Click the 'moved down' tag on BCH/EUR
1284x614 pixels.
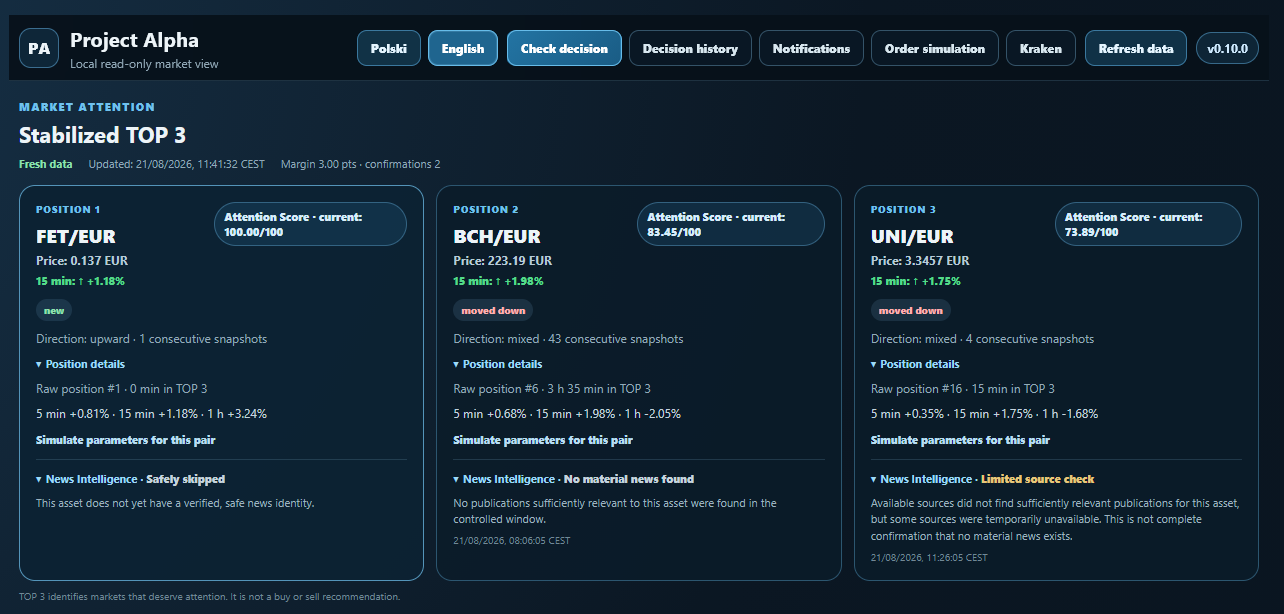(x=493, y=311)
